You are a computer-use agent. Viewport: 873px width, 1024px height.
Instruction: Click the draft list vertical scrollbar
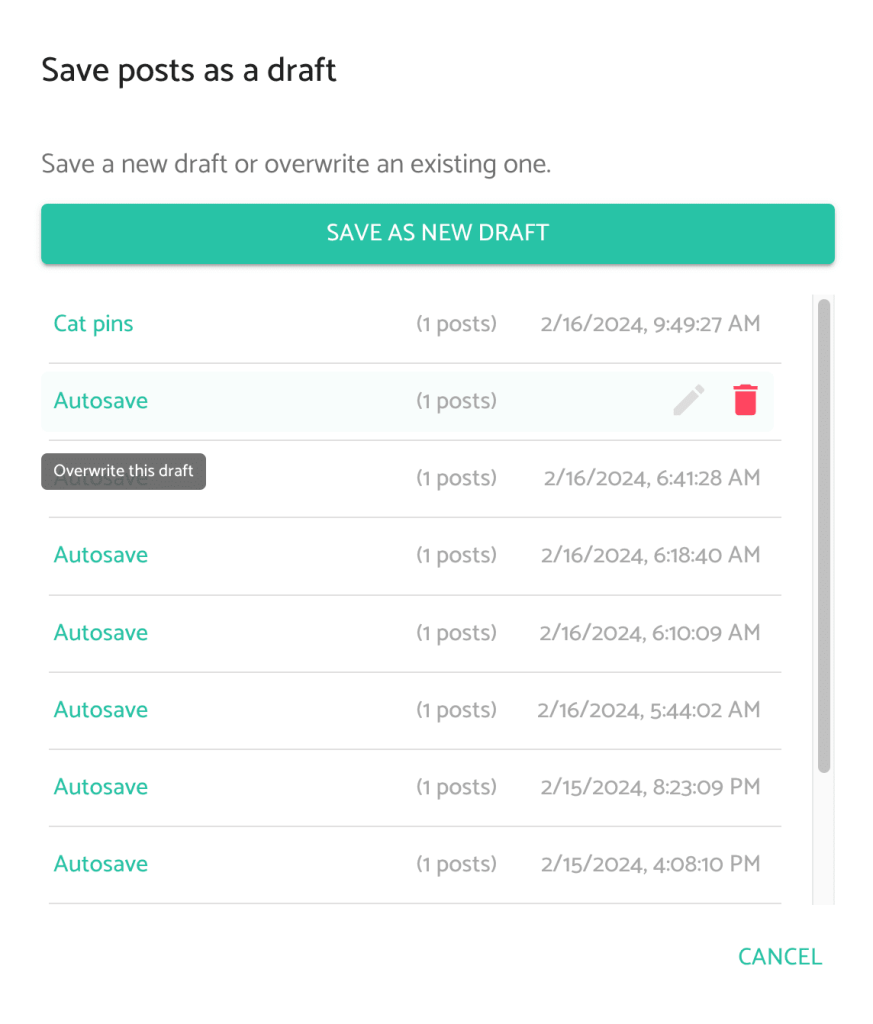824,535
